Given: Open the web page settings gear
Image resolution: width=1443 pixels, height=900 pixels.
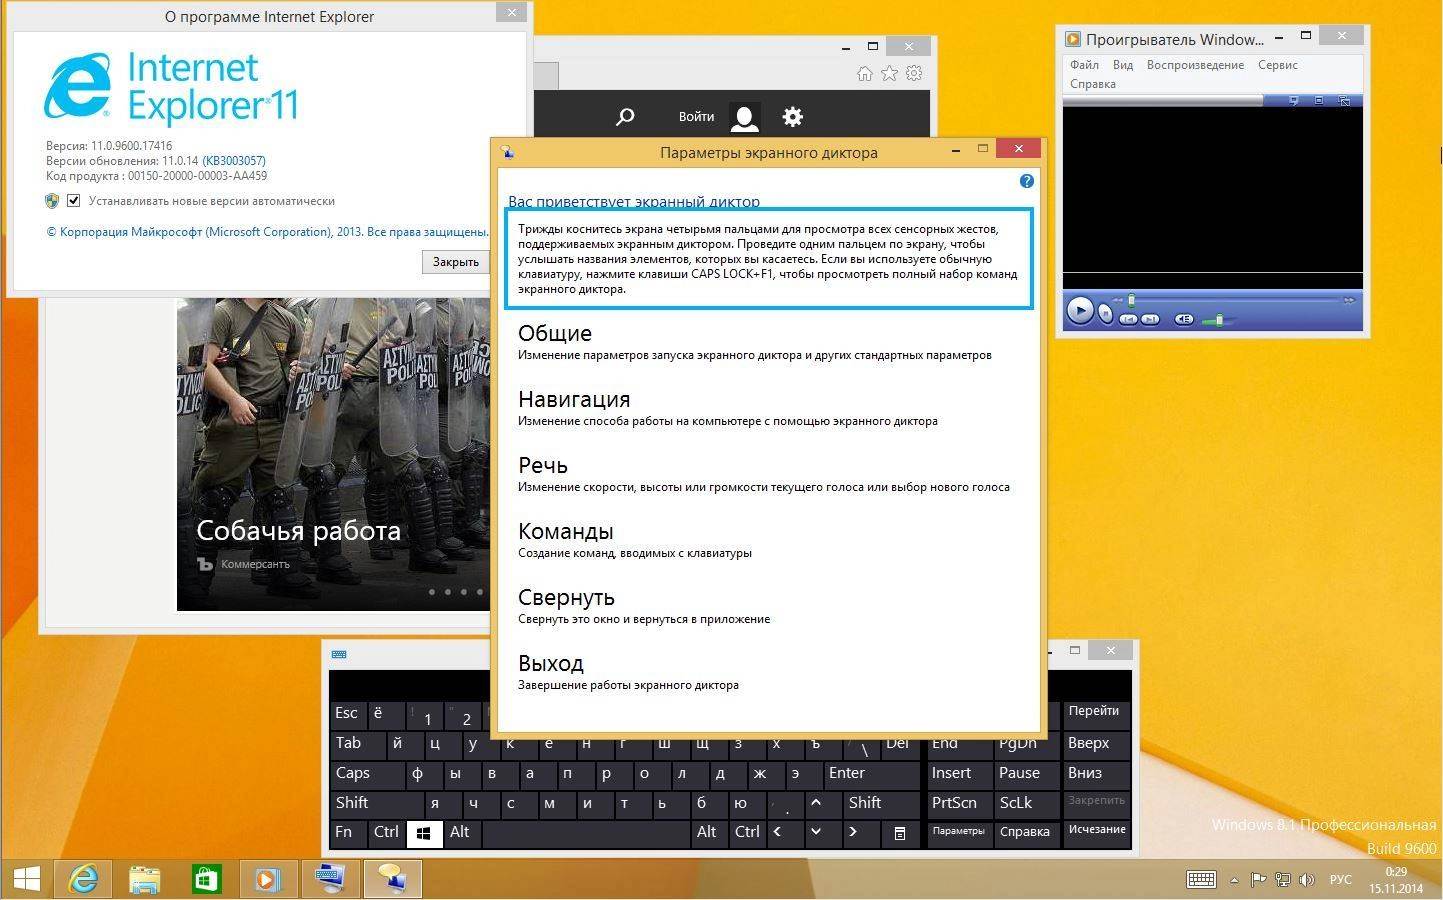Looking at the screenshot, I should (793, 117).
